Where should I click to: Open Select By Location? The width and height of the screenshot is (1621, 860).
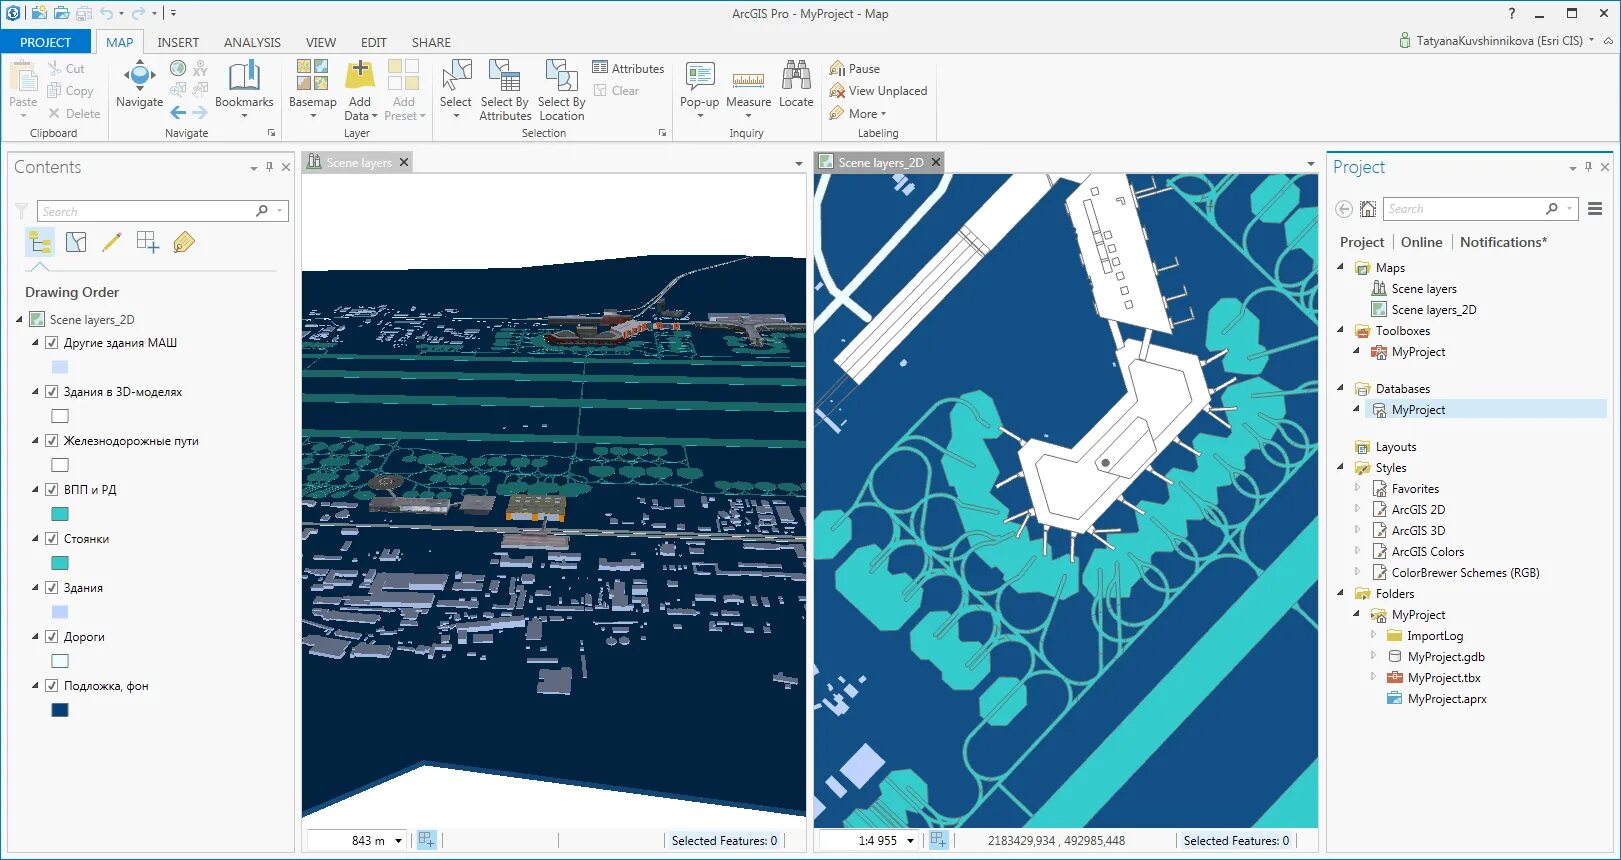click(561, 90)
